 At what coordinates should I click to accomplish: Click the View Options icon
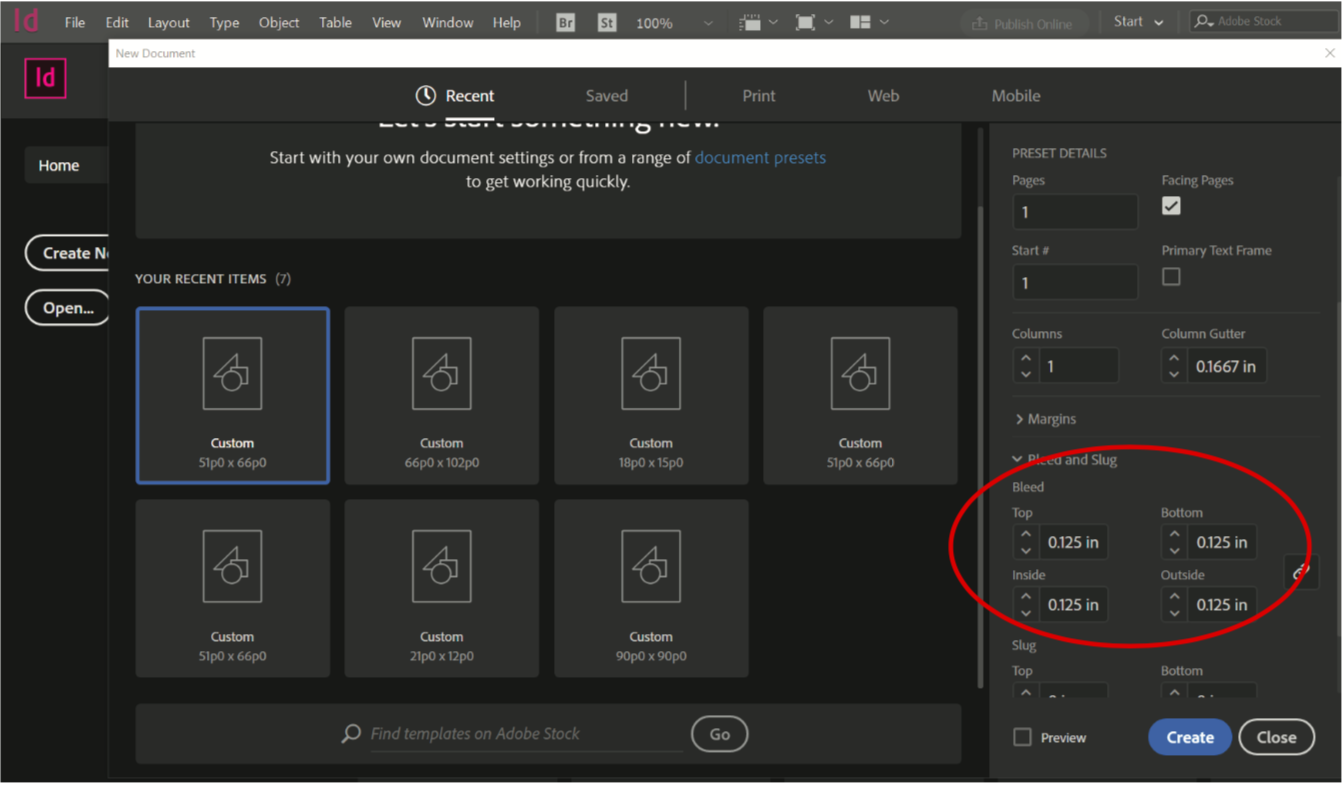750,22
